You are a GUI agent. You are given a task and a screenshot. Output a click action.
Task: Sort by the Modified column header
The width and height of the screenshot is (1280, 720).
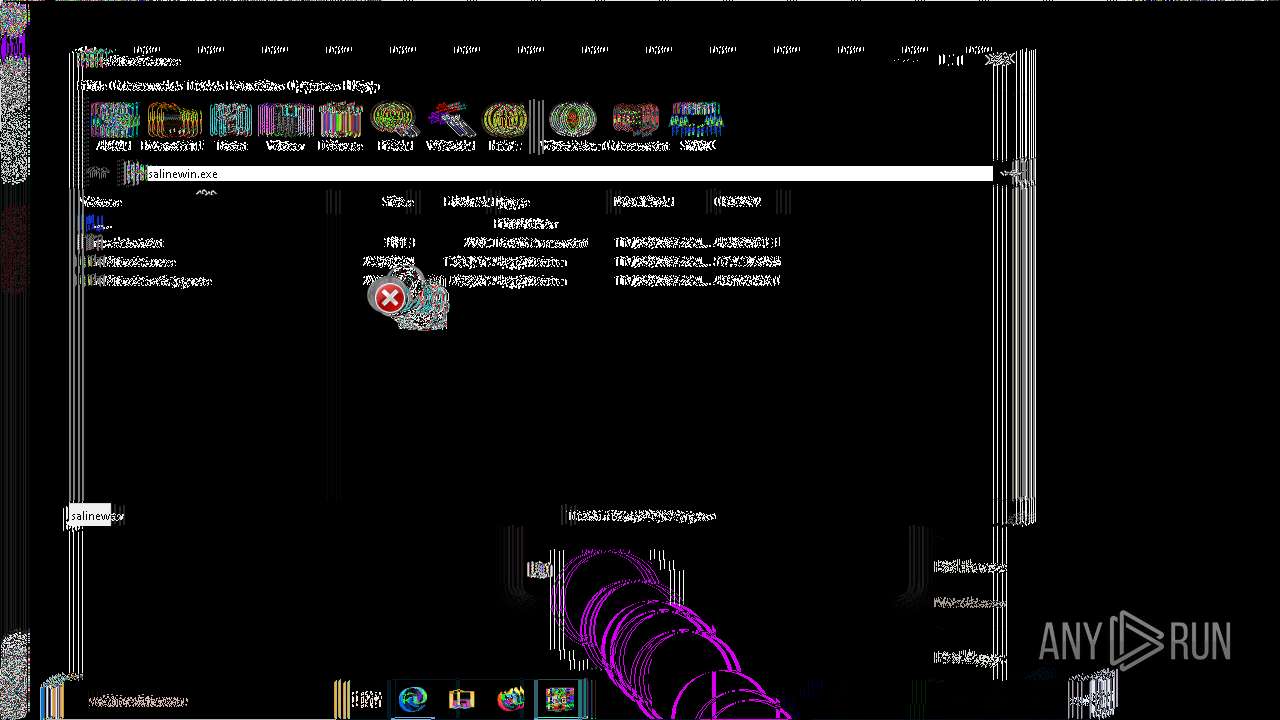click(643, 202)
